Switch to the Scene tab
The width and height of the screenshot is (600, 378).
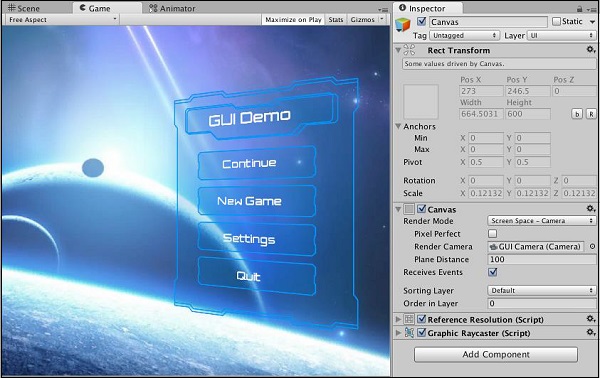point(24,8)
